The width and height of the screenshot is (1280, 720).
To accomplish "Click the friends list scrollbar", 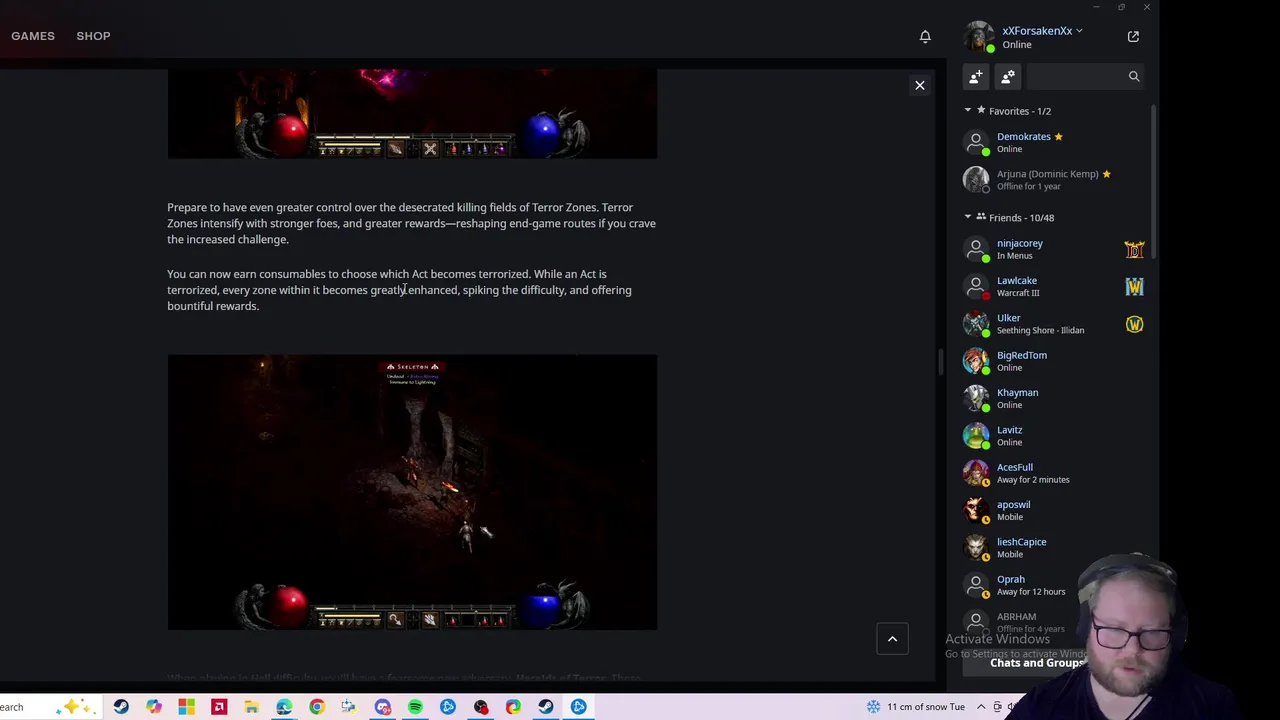I will (x=1153, y=180).
